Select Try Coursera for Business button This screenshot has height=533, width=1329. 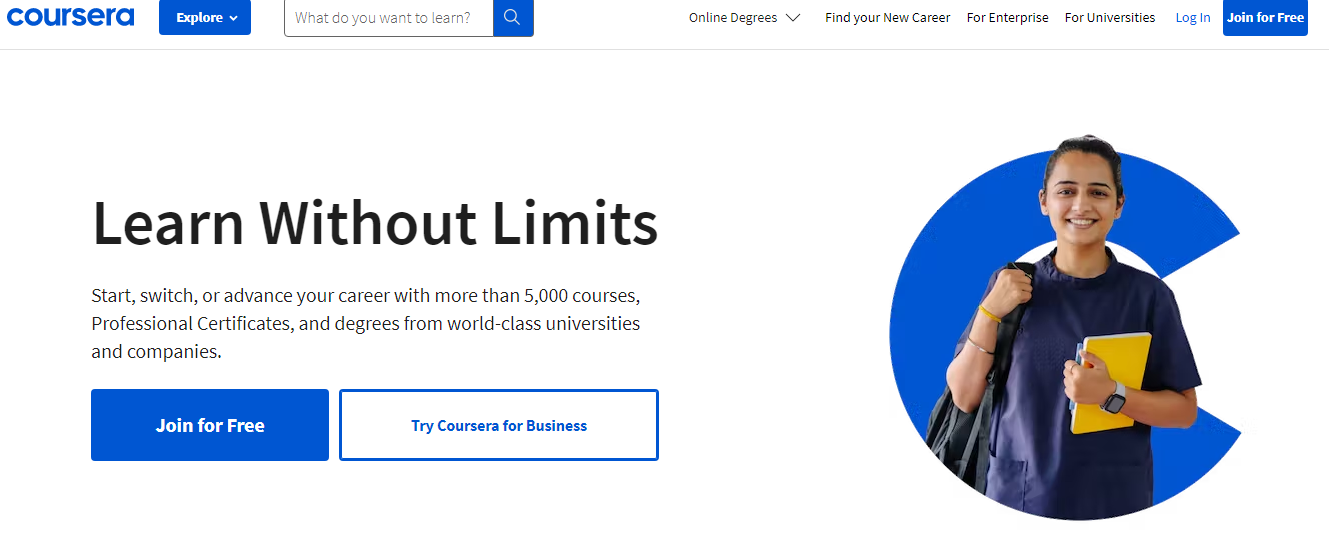pyautogui.click(x=499, y=425)
